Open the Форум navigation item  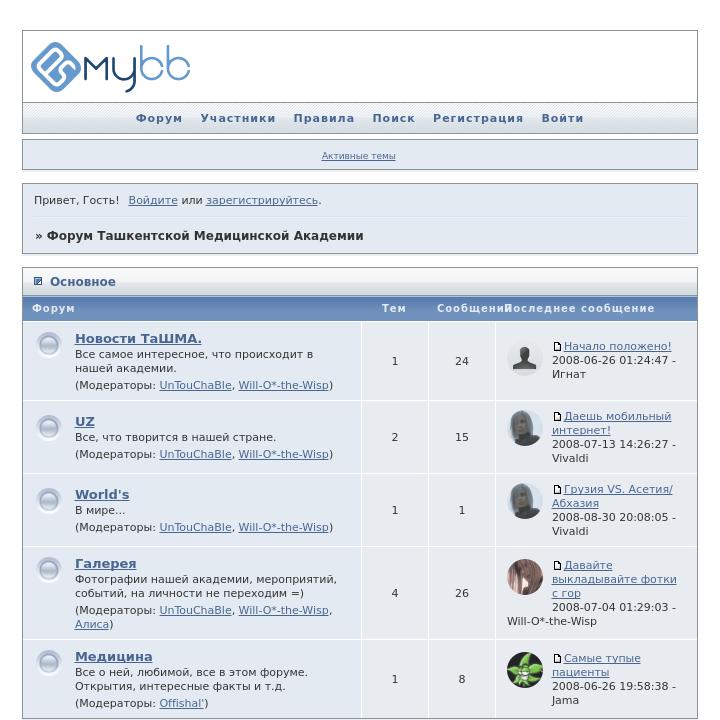pyautogui.click(x=159, y=118)
